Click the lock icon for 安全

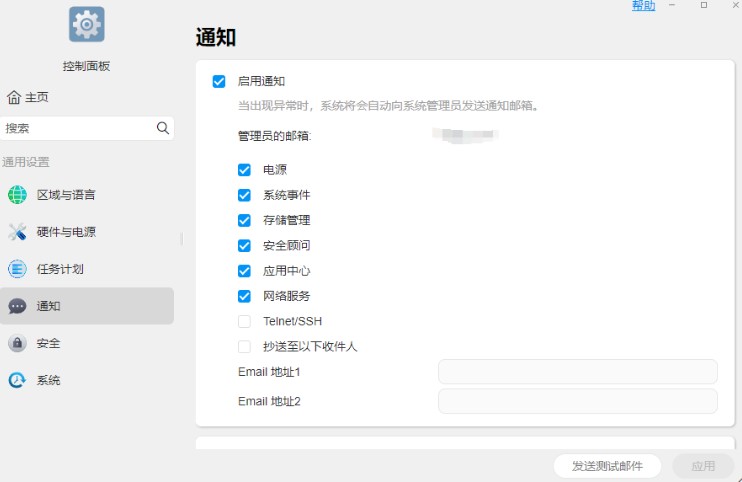18,343
